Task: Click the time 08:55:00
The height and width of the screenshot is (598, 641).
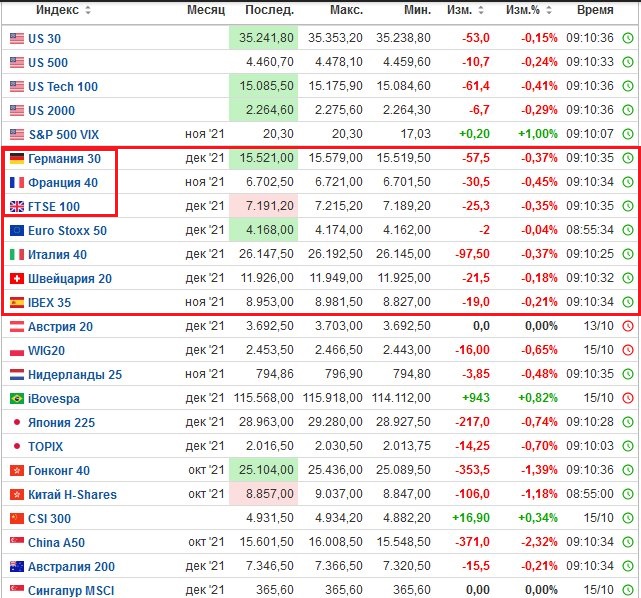Action: click(590, 494)
